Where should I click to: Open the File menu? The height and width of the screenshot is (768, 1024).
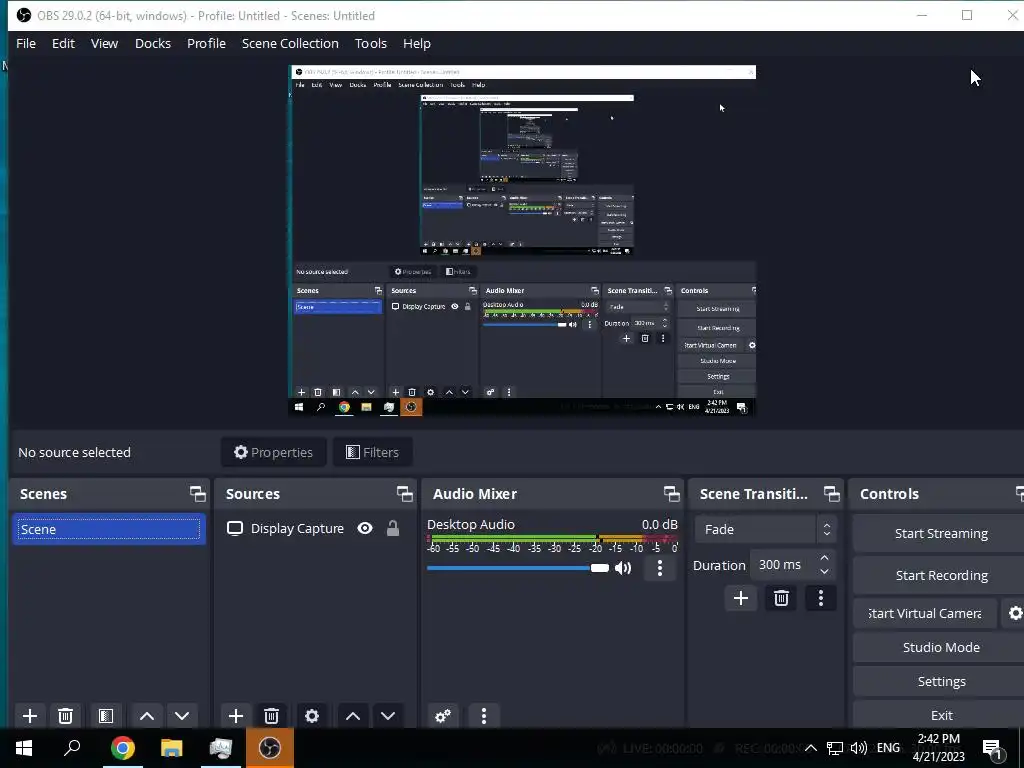tap(26, 44)
